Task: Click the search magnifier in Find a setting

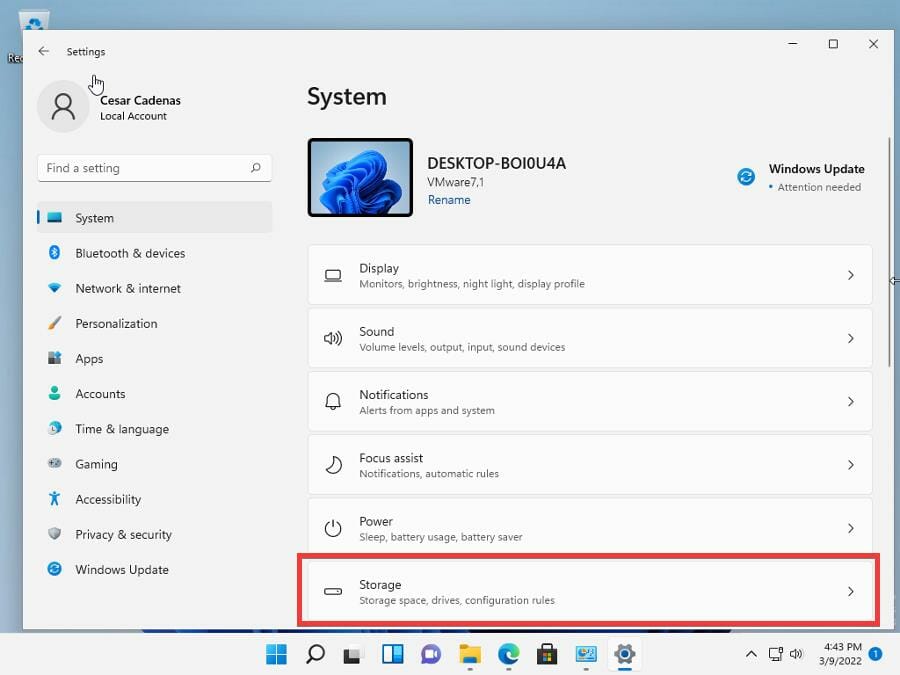Action: click(x=255, y=168)
